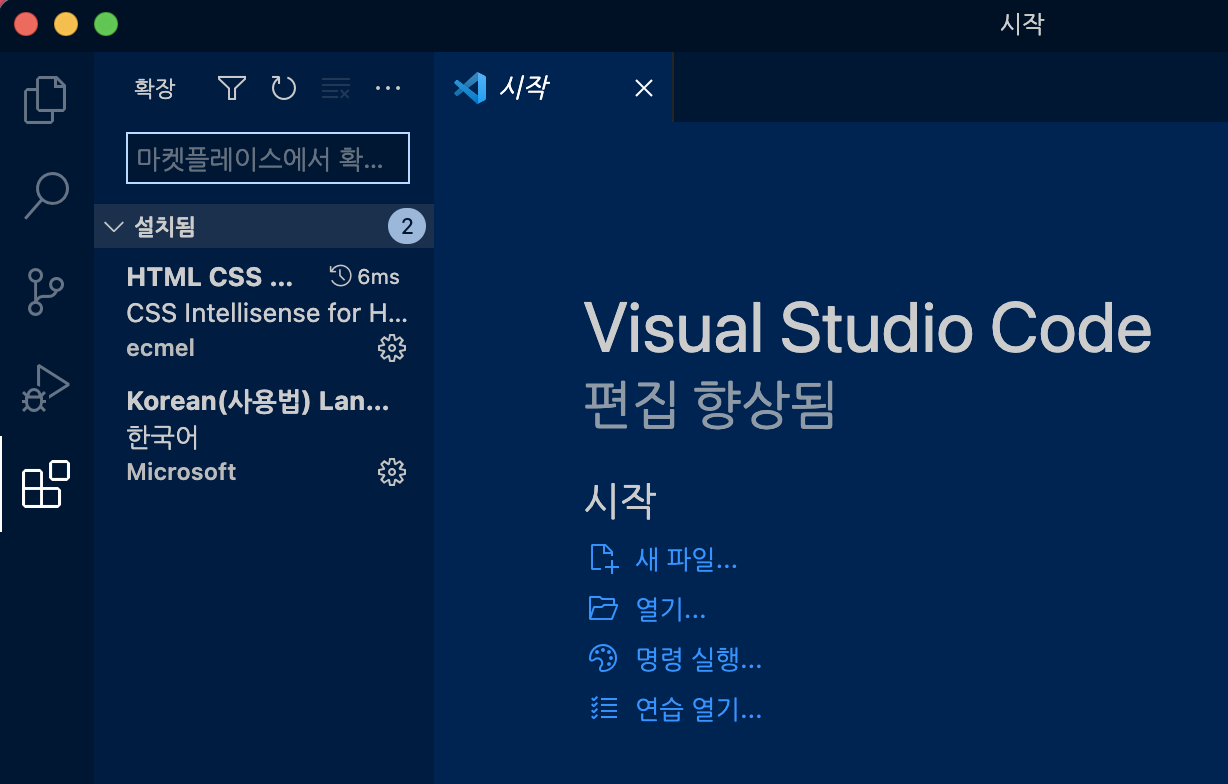This screenshot has width=1228, height=784.
Task: Open the Search view in activity bar
Action: (x=46, y=195)
